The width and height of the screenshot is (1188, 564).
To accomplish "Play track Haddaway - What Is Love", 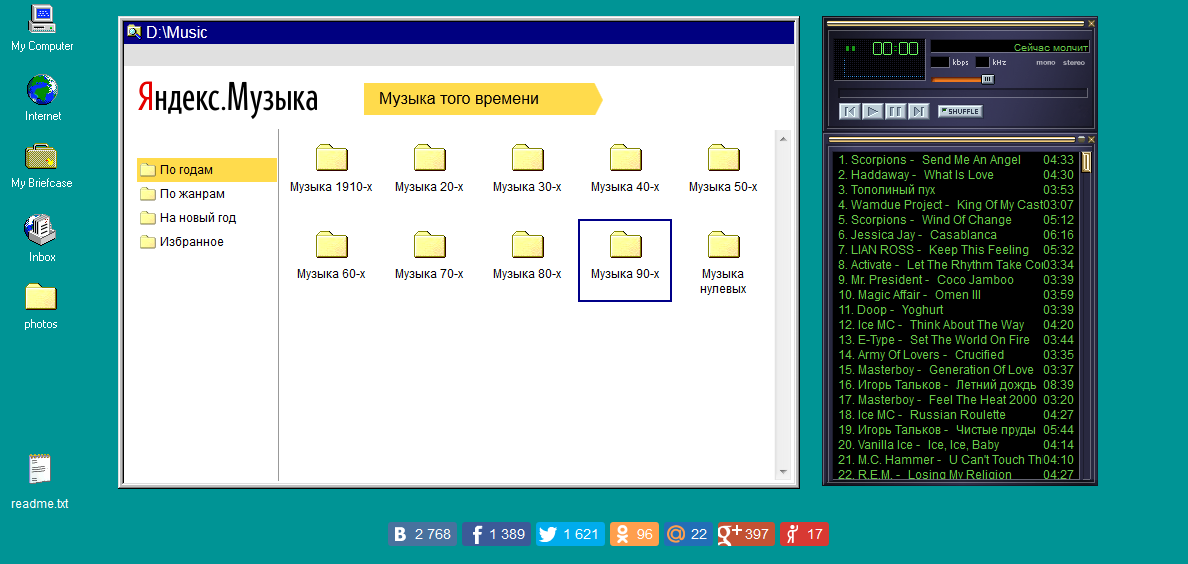I will click(920, 175).
